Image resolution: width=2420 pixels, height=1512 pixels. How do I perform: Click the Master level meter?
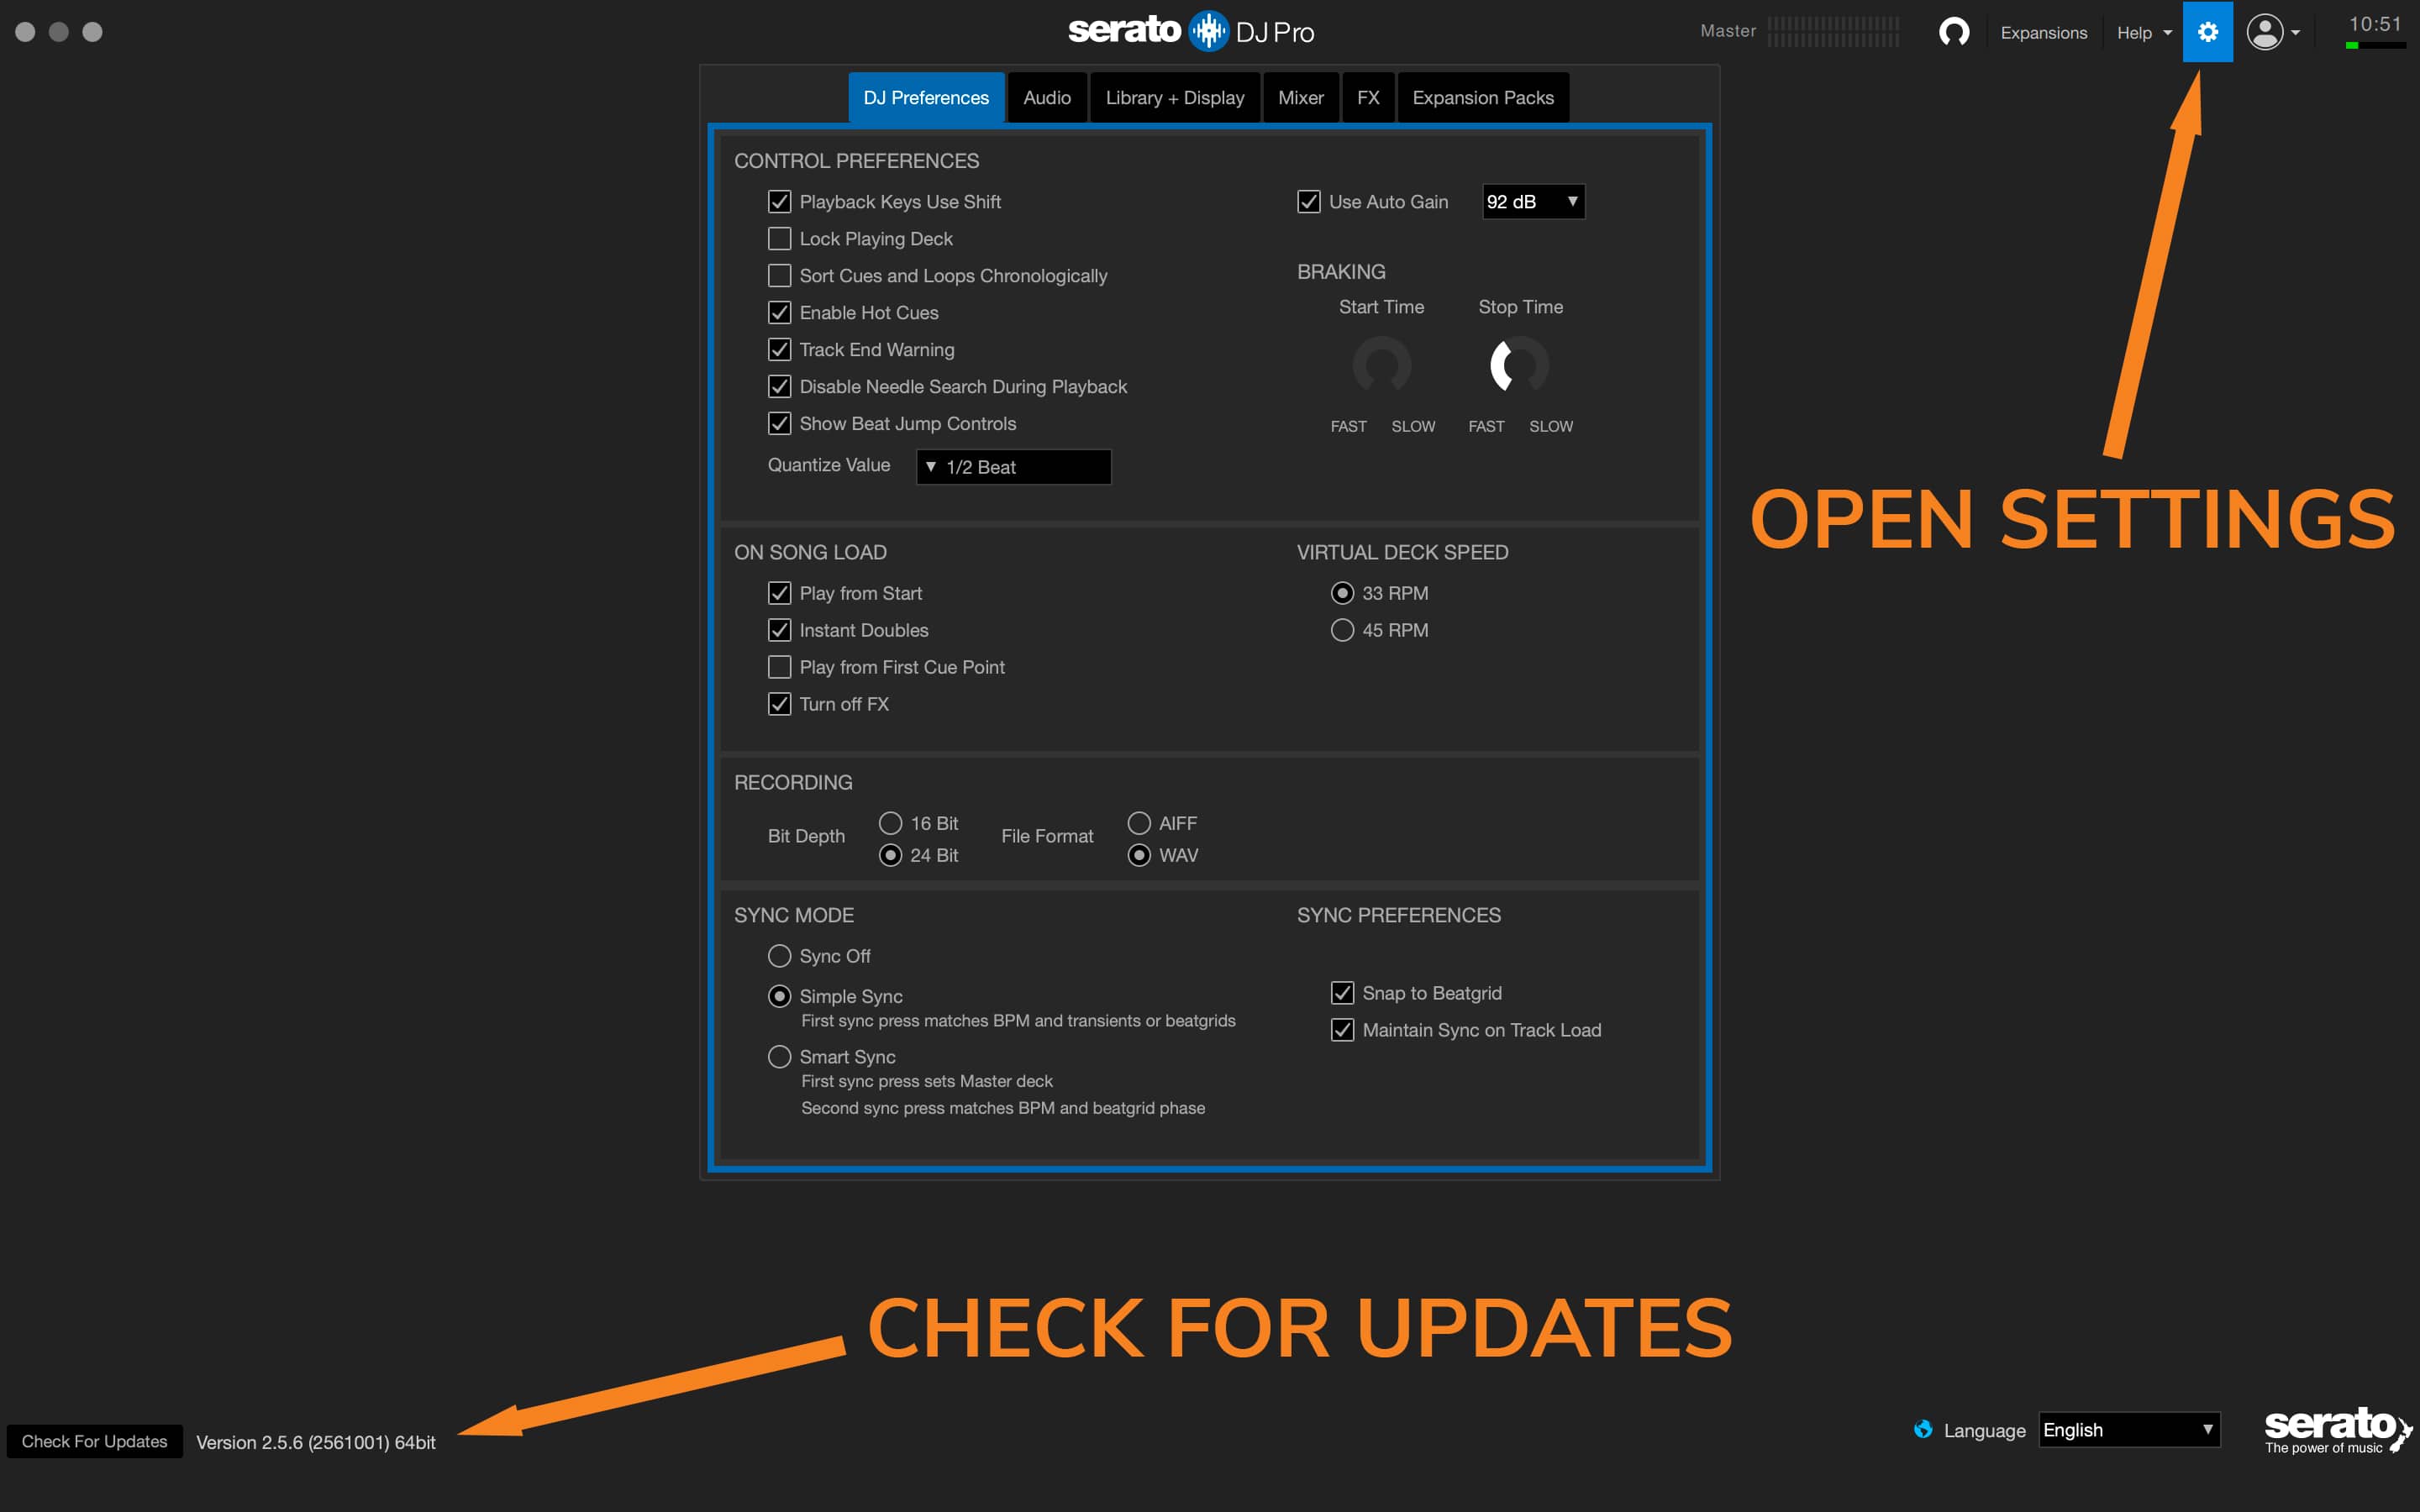tap(1833, 31)
